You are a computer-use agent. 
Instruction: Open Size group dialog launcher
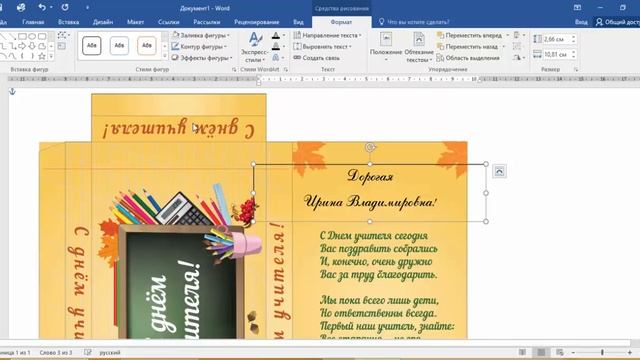576,70
